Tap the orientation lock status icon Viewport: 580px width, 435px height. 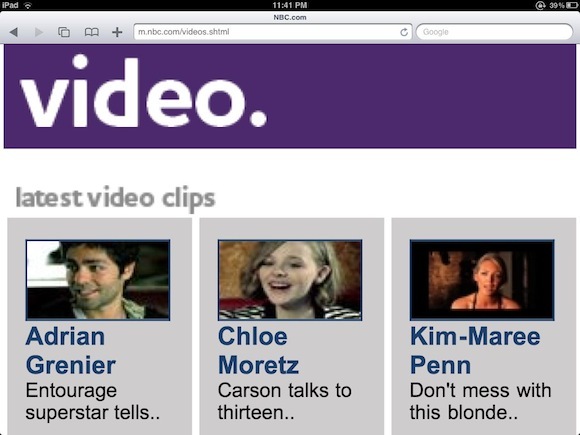[540, 5]
